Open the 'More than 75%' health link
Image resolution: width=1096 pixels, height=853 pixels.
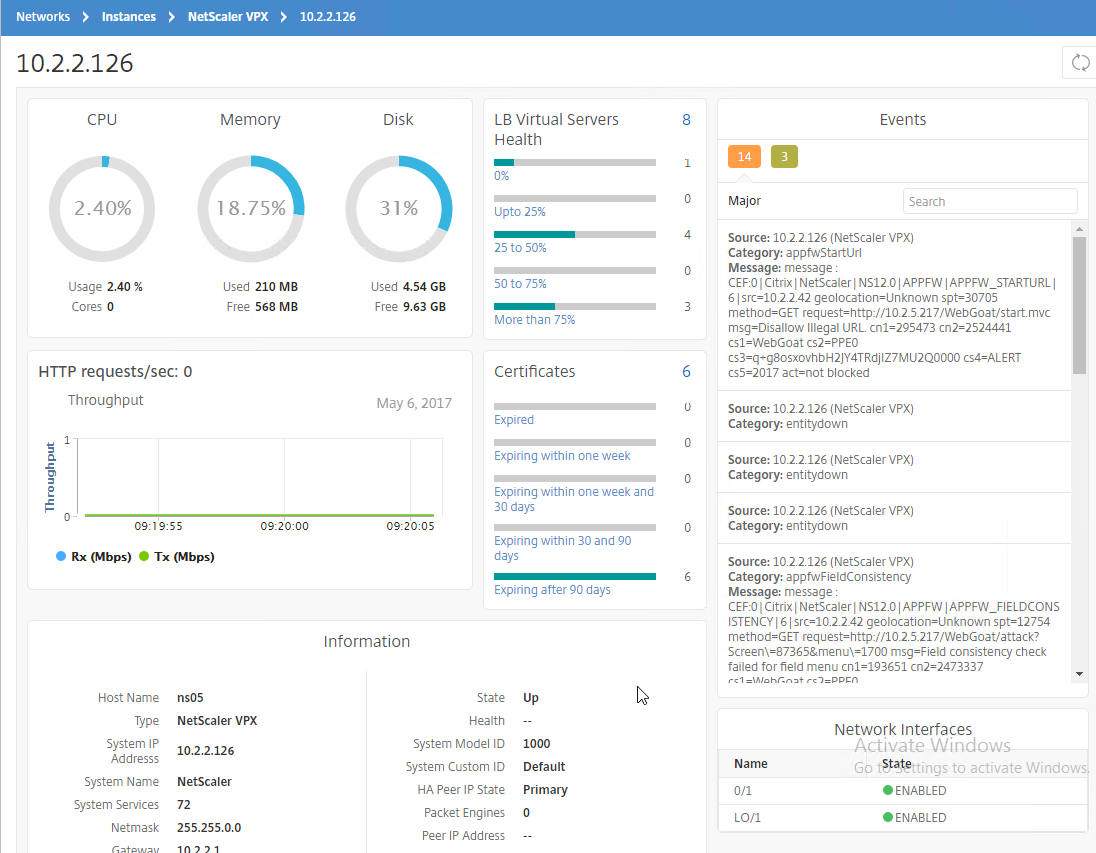(534, 320)
